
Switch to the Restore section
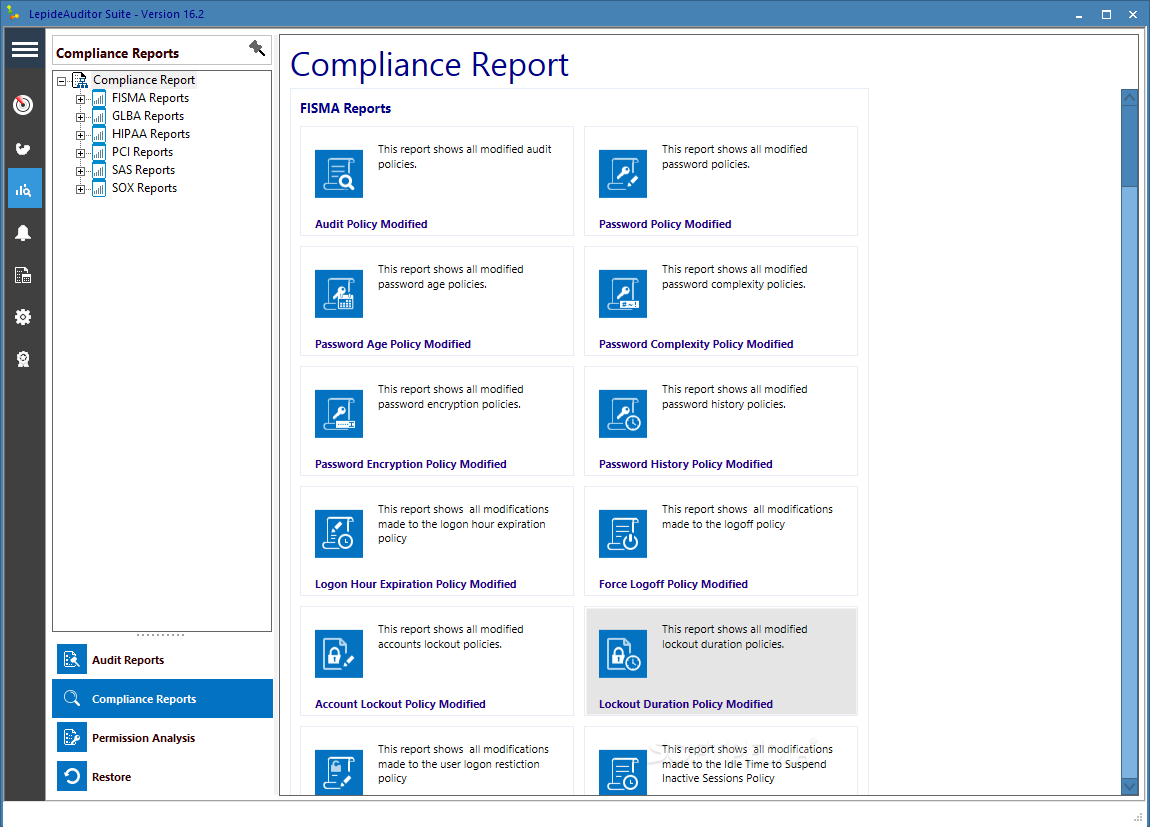pos(162,776)
